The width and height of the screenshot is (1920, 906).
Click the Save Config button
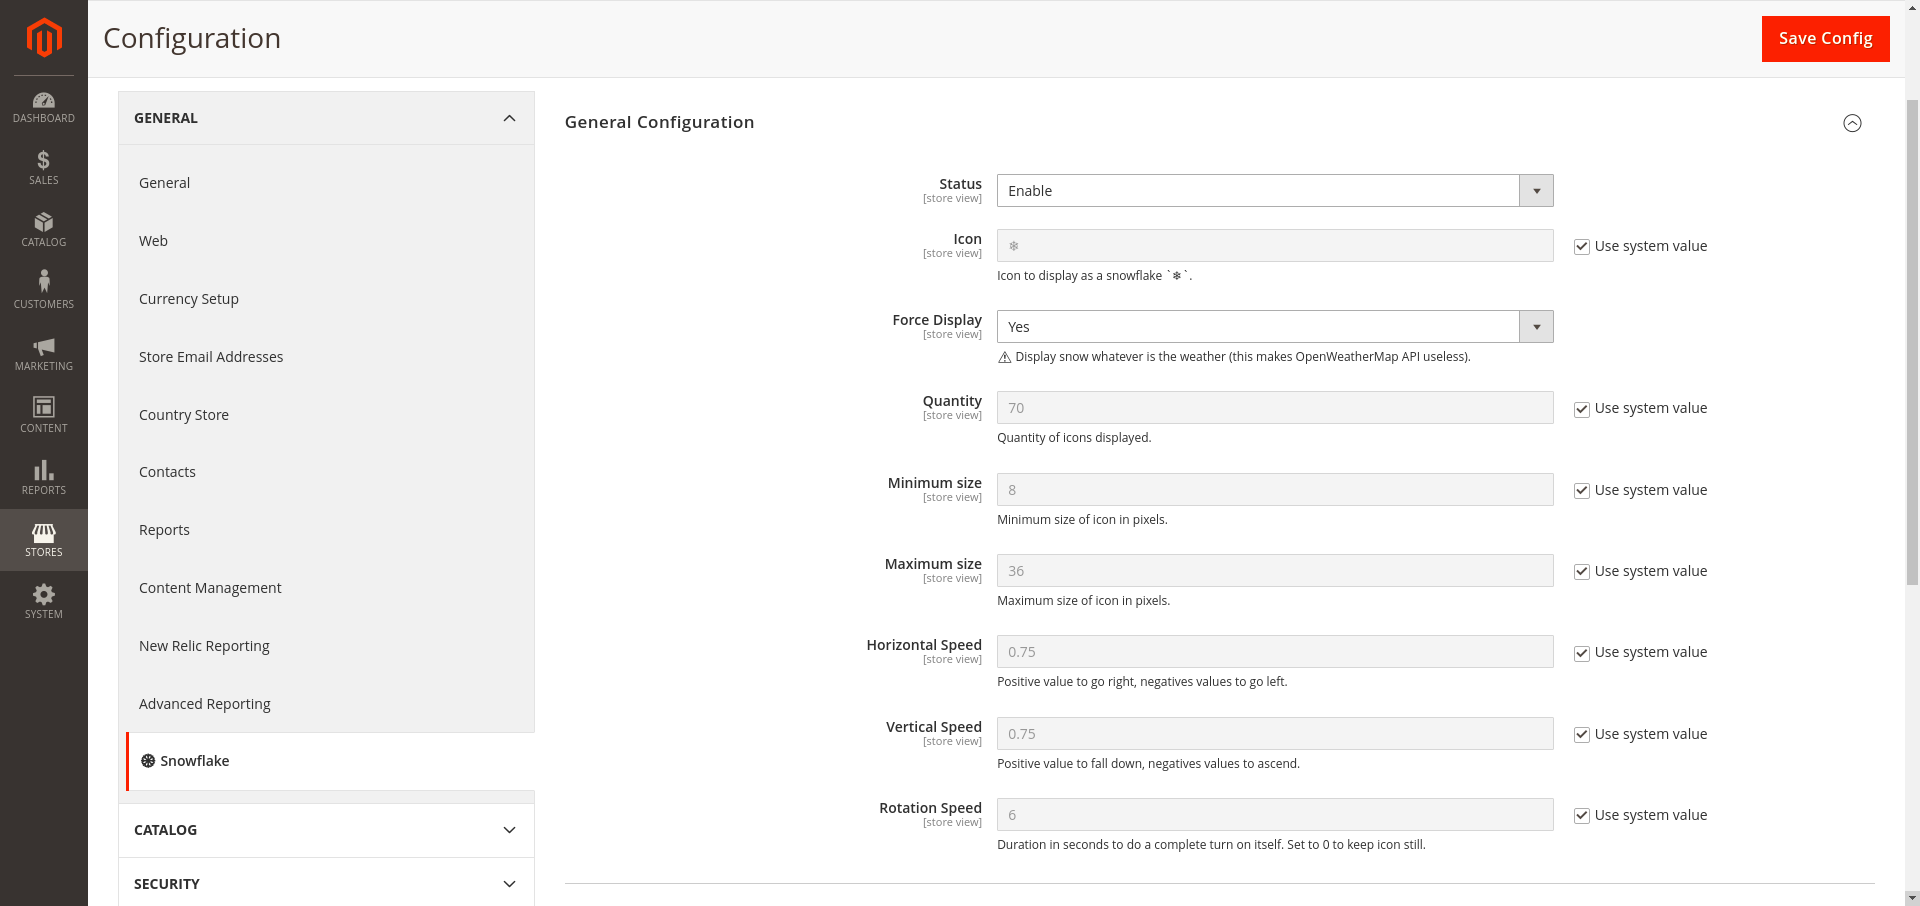coord(1825,38)
